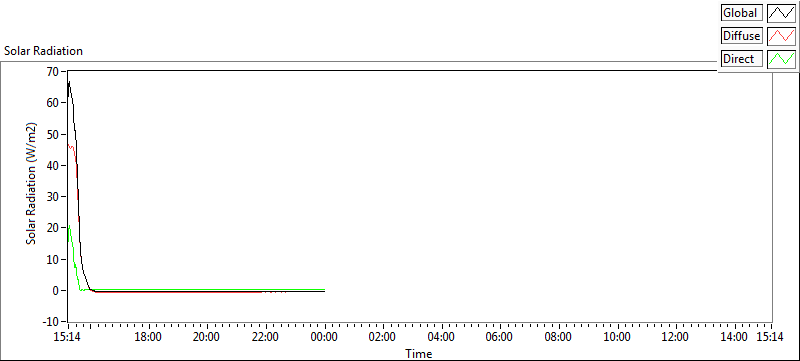
Task: Click the 60 y-axis tick label
Action: tap(54, 102)
